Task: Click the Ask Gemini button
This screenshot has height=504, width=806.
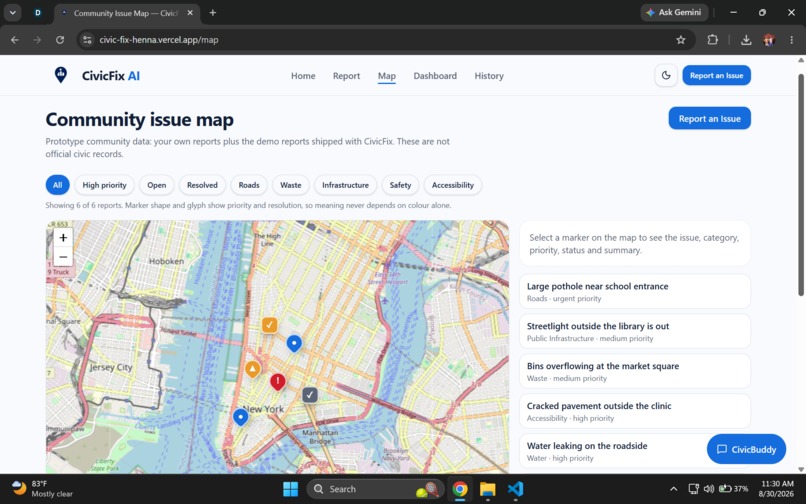Action: pyautogui.click(x=674, y=12)
